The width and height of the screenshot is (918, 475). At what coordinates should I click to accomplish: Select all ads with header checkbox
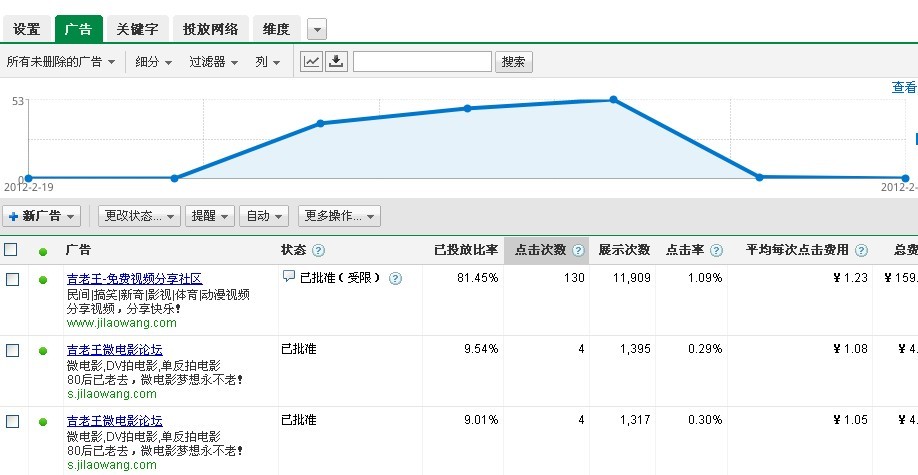pyautogui.click(x=11, y=250)
